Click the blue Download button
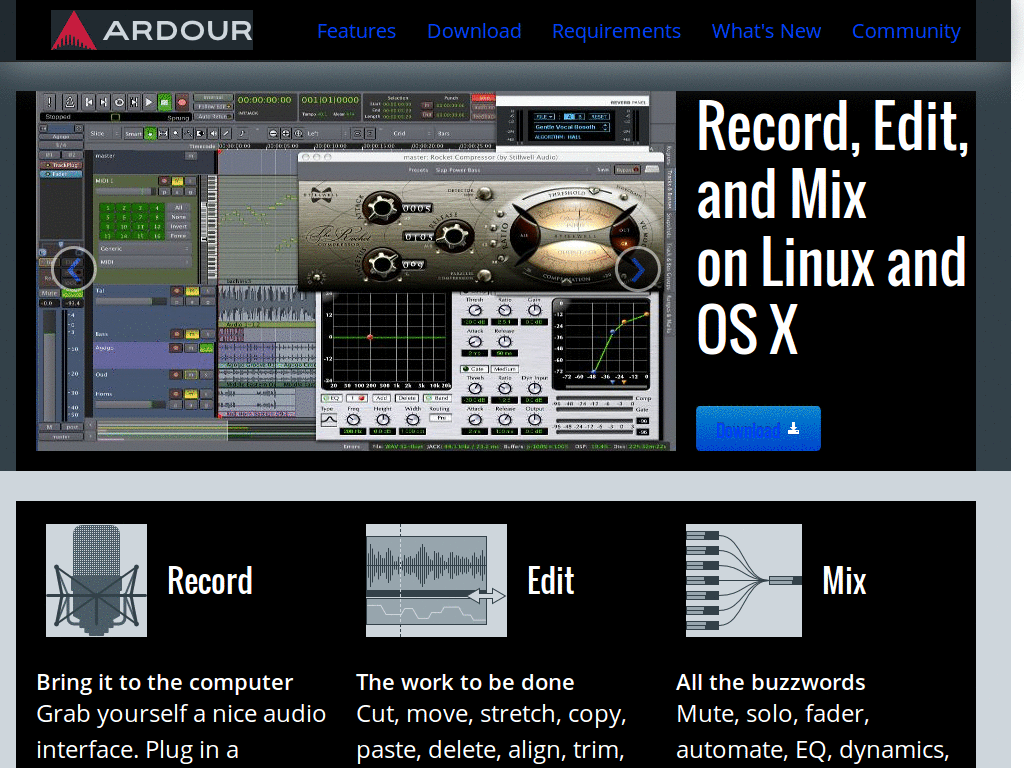The width and height of the screenshot is (1024, 768). (758, 428)
